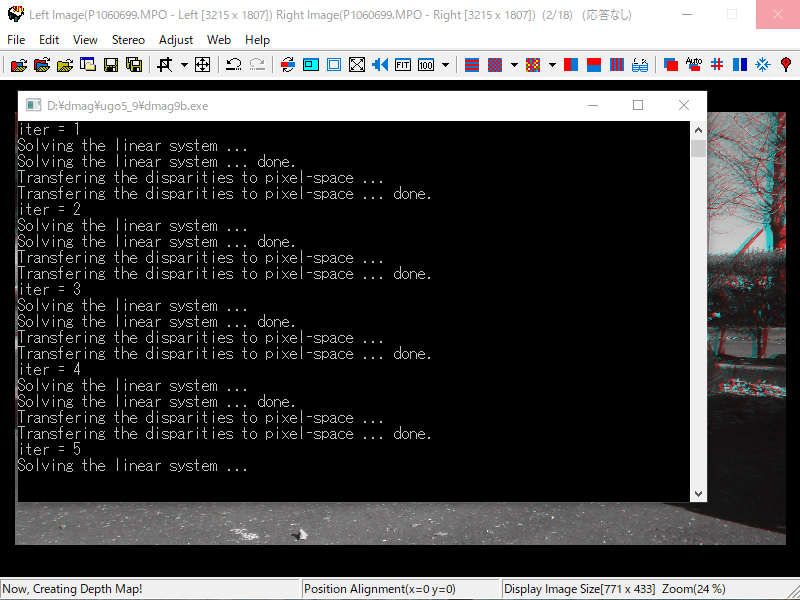Image resolution: width=800 pixels, height=600 pixels.
Task: Select the vertical interlaced stripes icon
Action: point(617,65)
